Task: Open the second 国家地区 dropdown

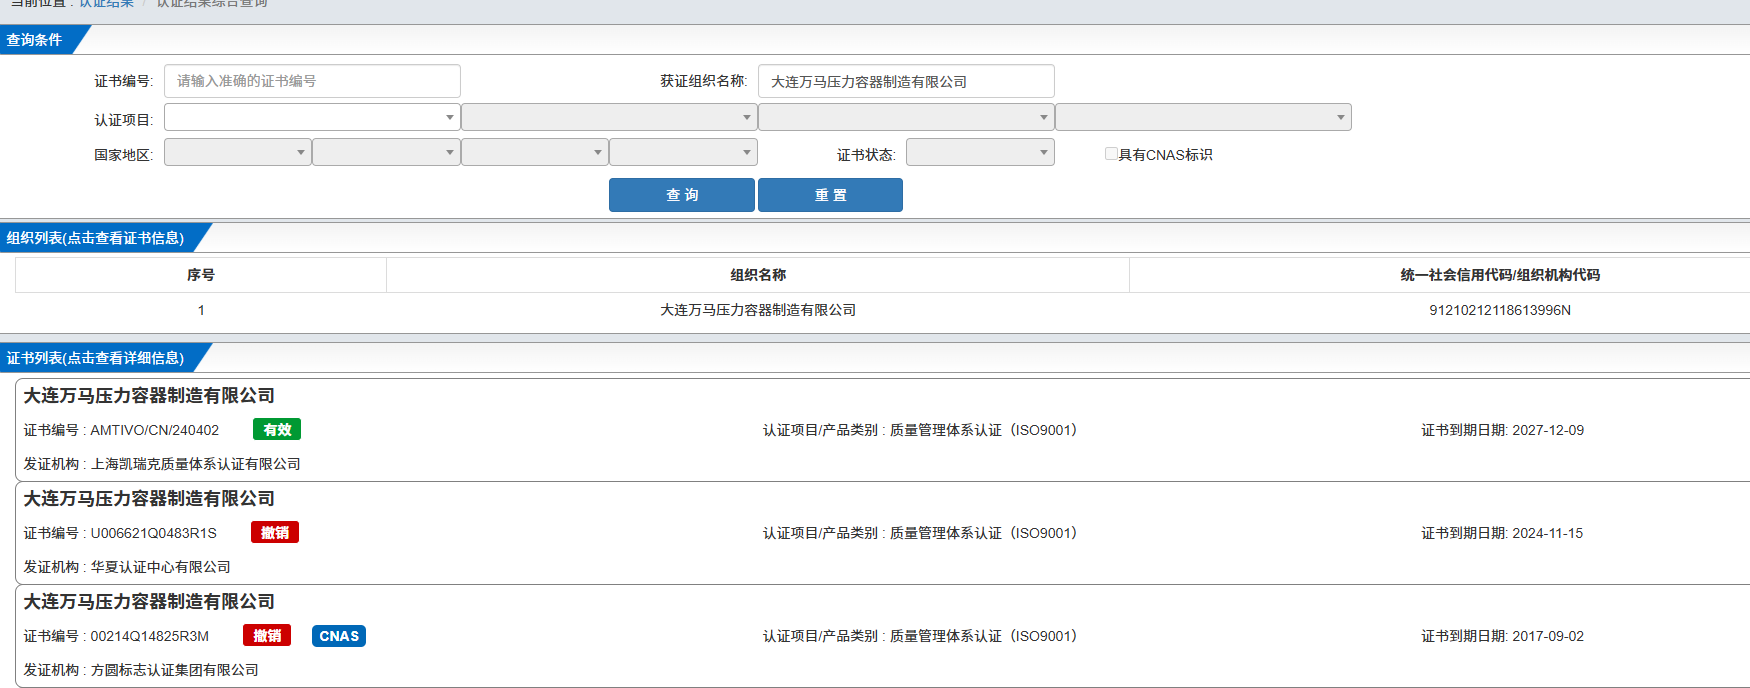Action: (x=386, y=152)
